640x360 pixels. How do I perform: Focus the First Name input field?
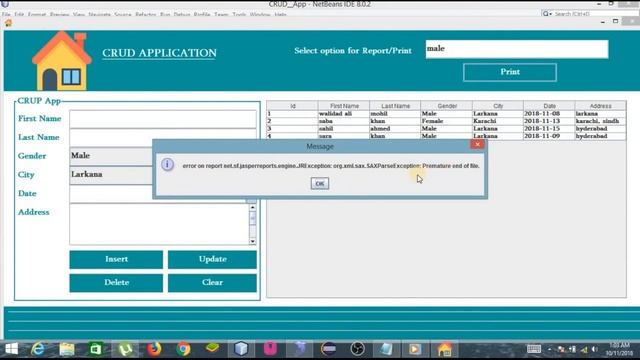tap(163, 119)
